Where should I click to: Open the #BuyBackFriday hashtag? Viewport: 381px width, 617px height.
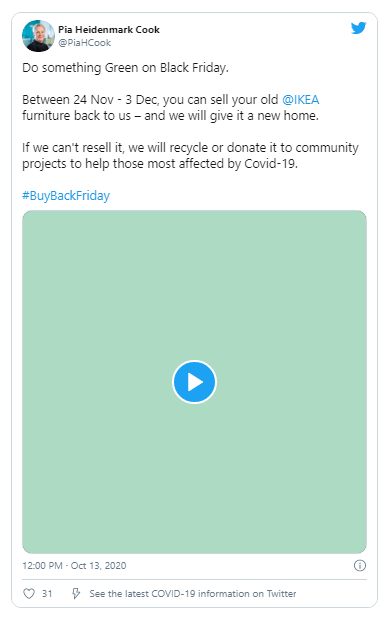(x=66, y=196)
